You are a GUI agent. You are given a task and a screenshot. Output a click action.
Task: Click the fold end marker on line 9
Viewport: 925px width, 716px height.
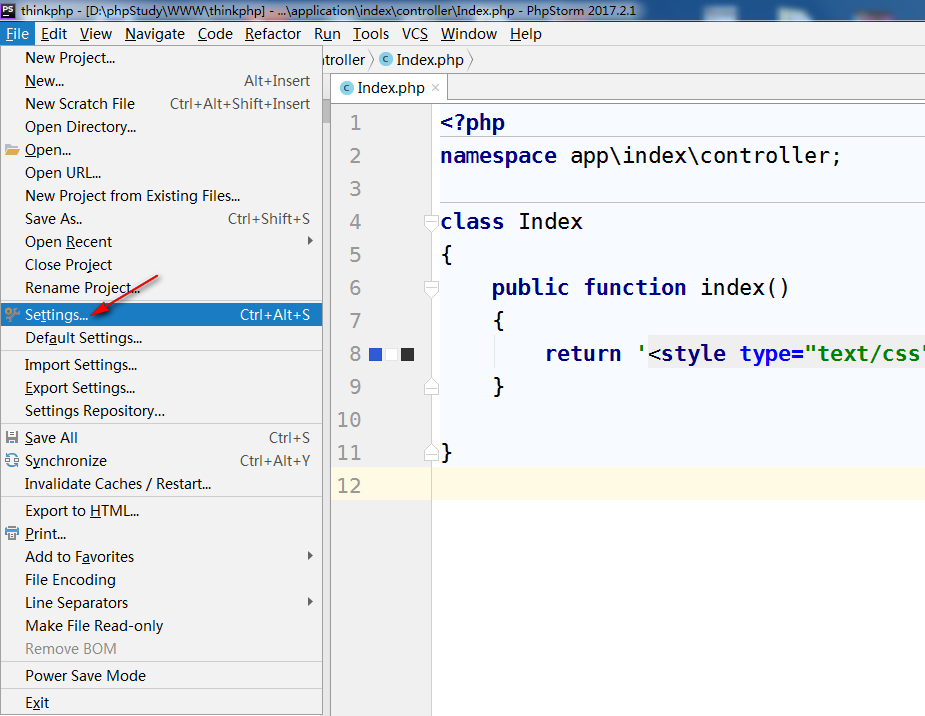pos(431,386)
